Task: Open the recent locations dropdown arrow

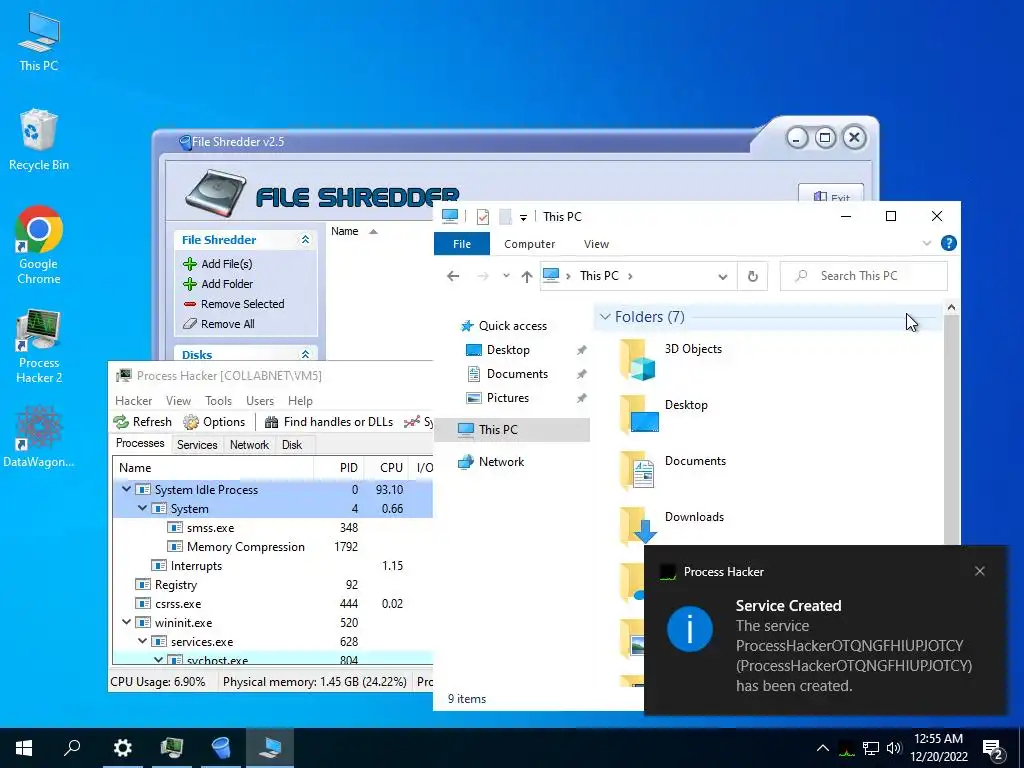Action: (506, 276)
